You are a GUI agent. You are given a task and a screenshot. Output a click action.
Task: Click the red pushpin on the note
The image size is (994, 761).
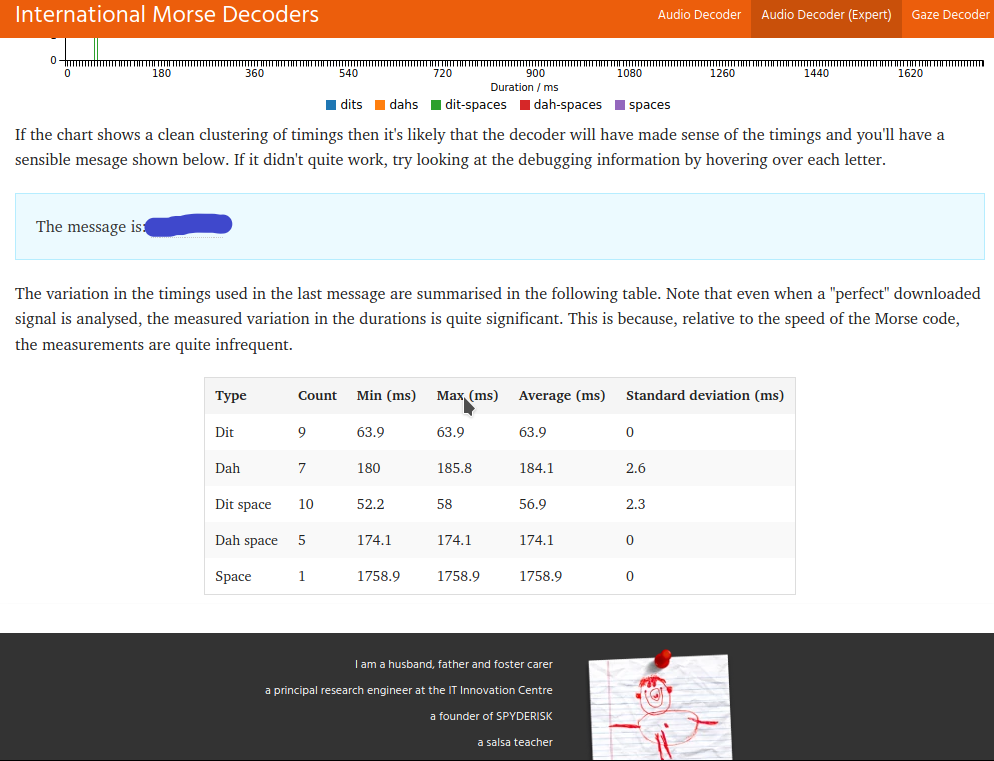661,657
